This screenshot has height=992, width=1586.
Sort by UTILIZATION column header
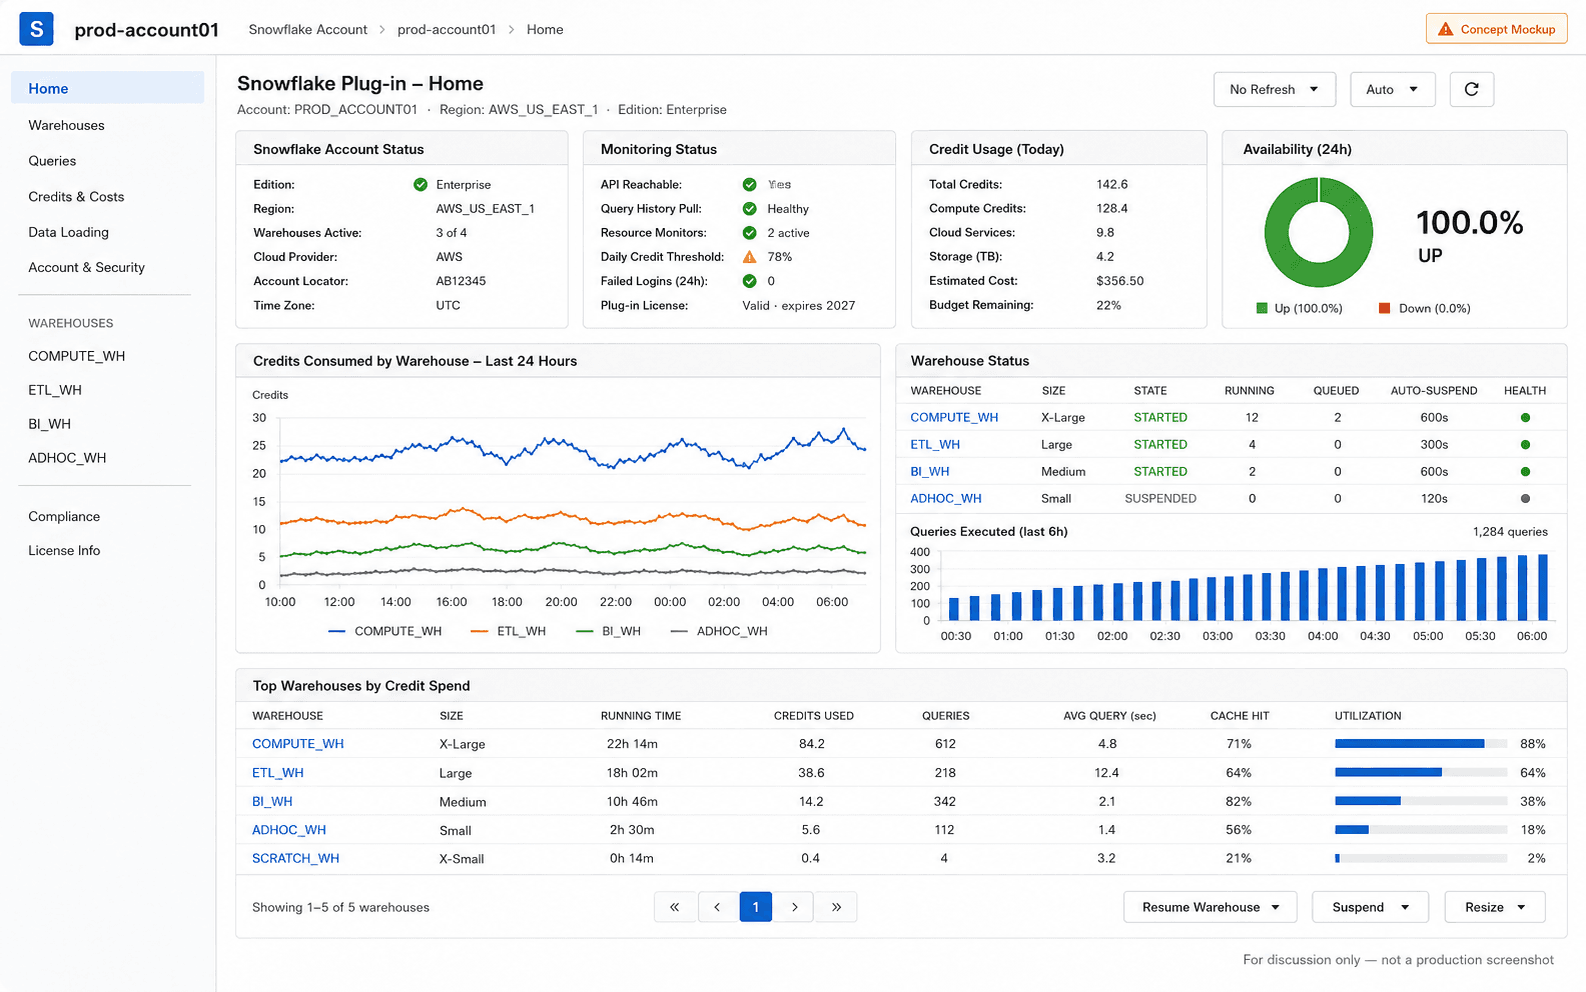pos(1367,716)
